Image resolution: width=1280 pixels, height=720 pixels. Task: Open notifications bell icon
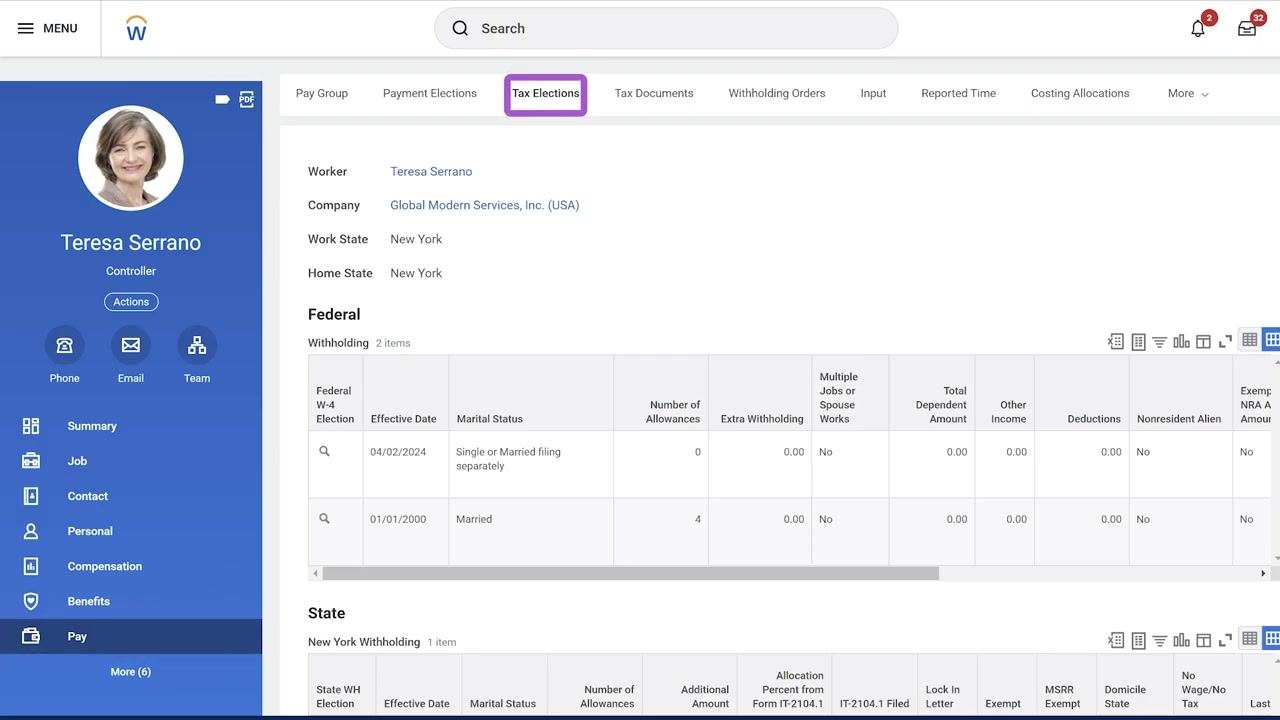pos(1198,28)
